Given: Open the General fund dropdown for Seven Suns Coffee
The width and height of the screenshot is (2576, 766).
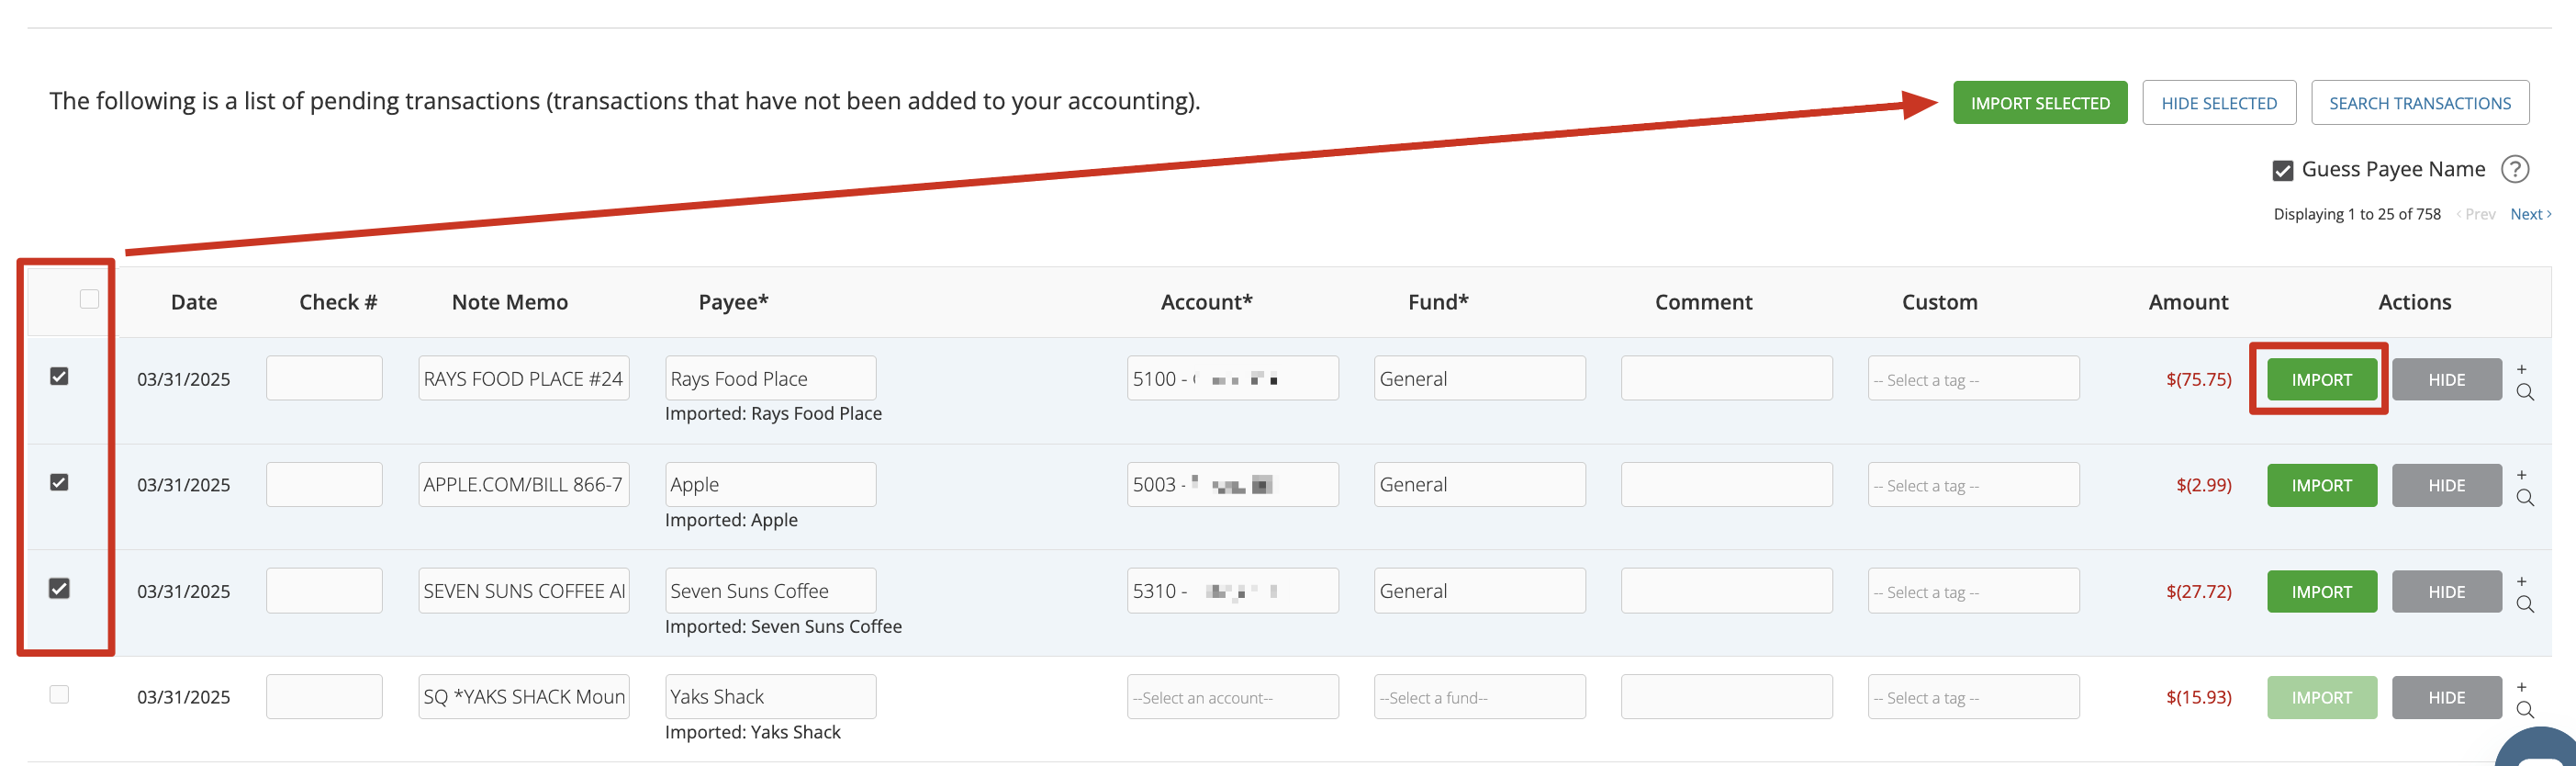Looking at the screenshot, I should (1479, 591).
